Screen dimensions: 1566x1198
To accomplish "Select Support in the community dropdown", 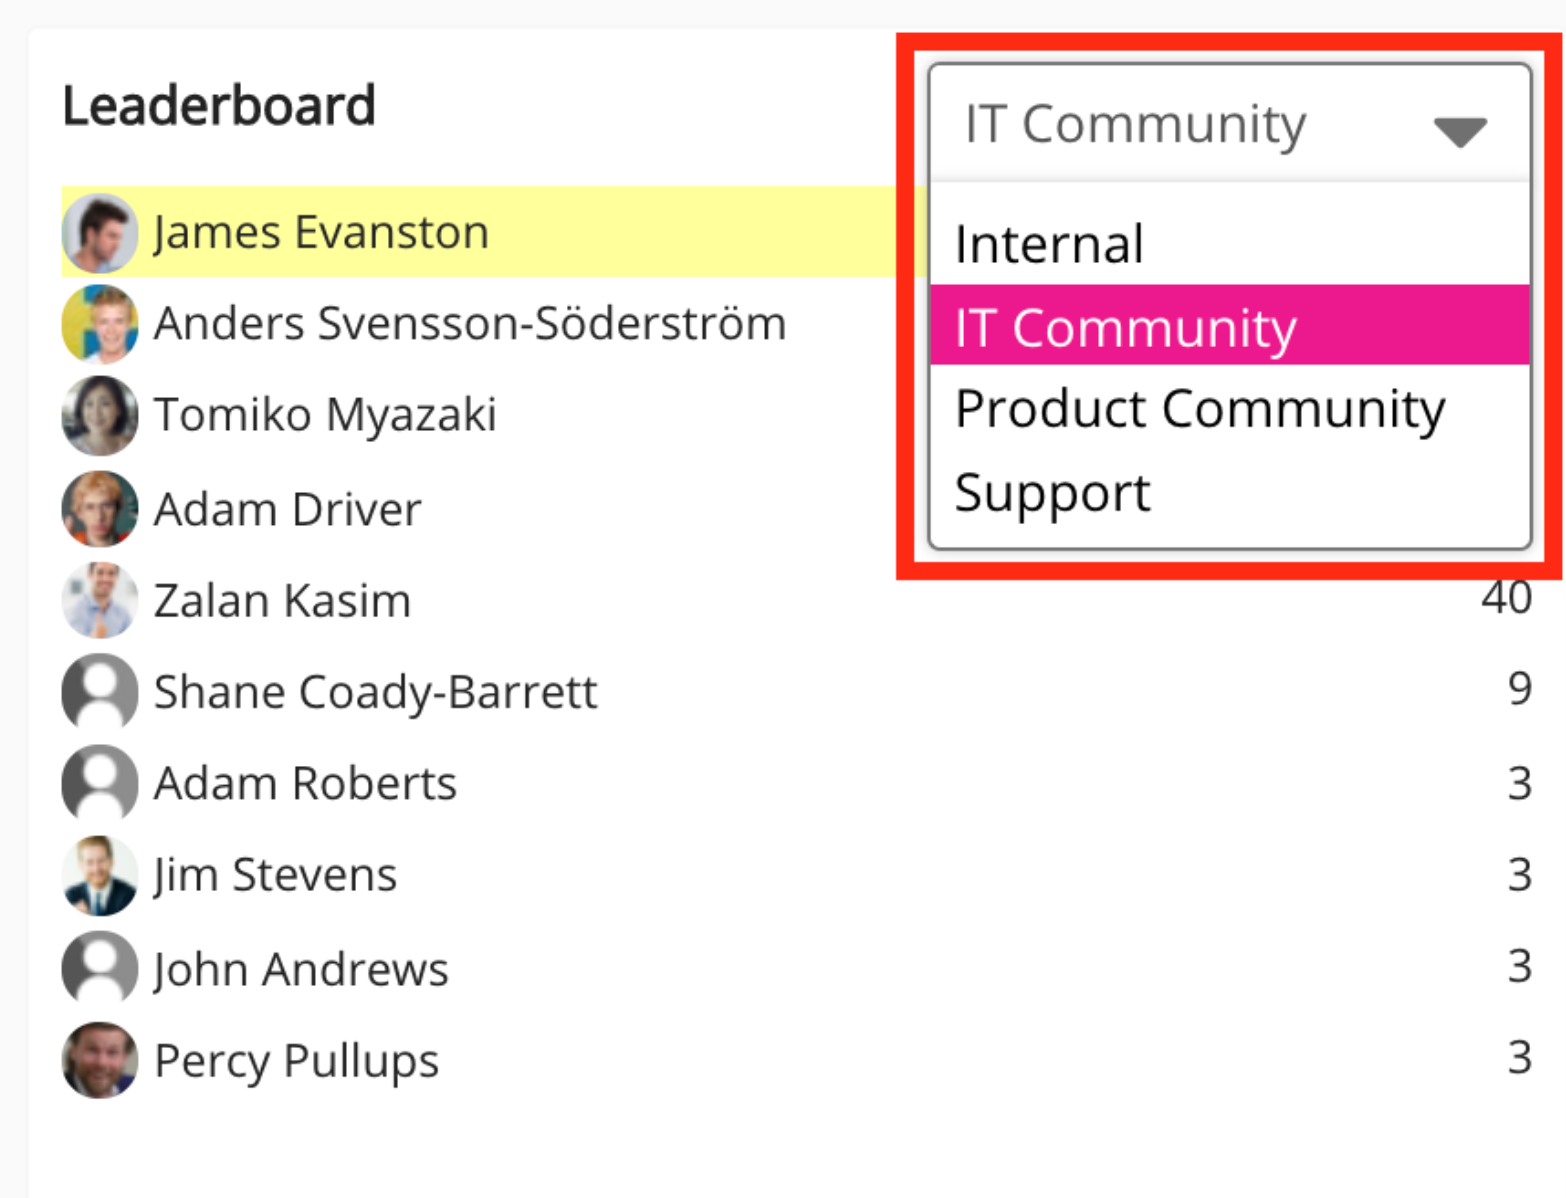I will coord(1052,493).
